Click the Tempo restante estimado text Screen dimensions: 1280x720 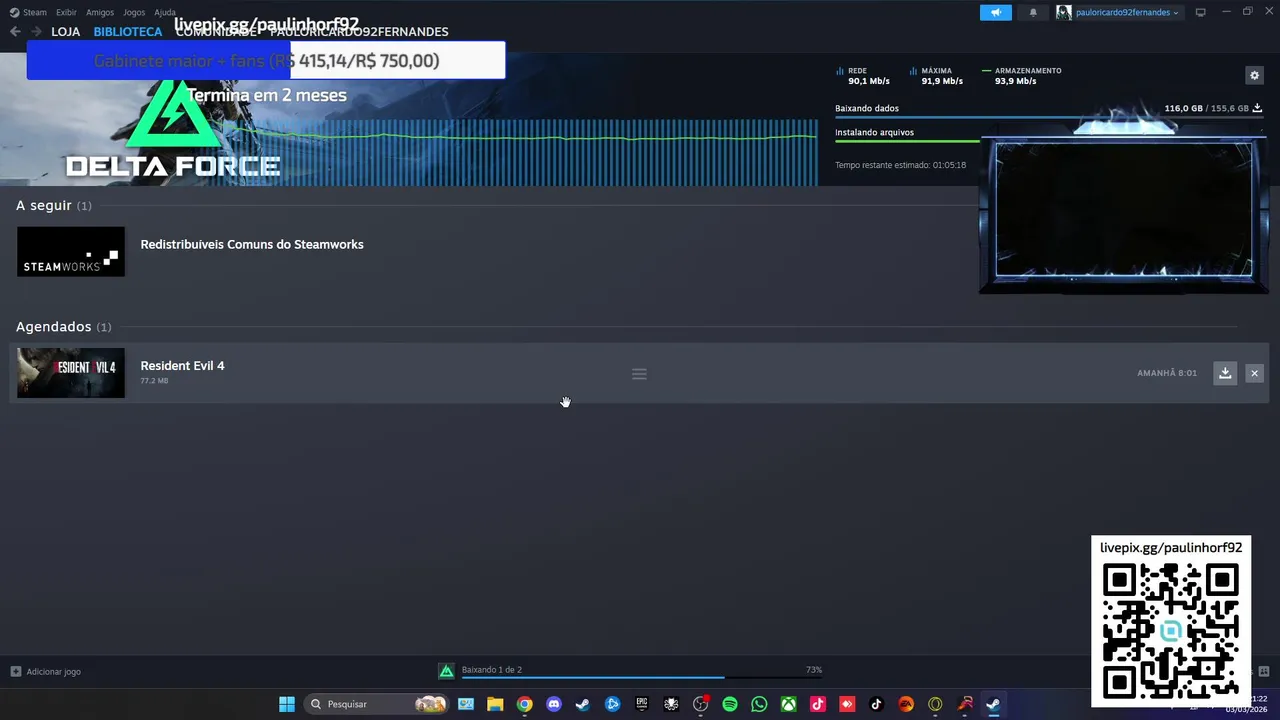click(x=900, y=165)
